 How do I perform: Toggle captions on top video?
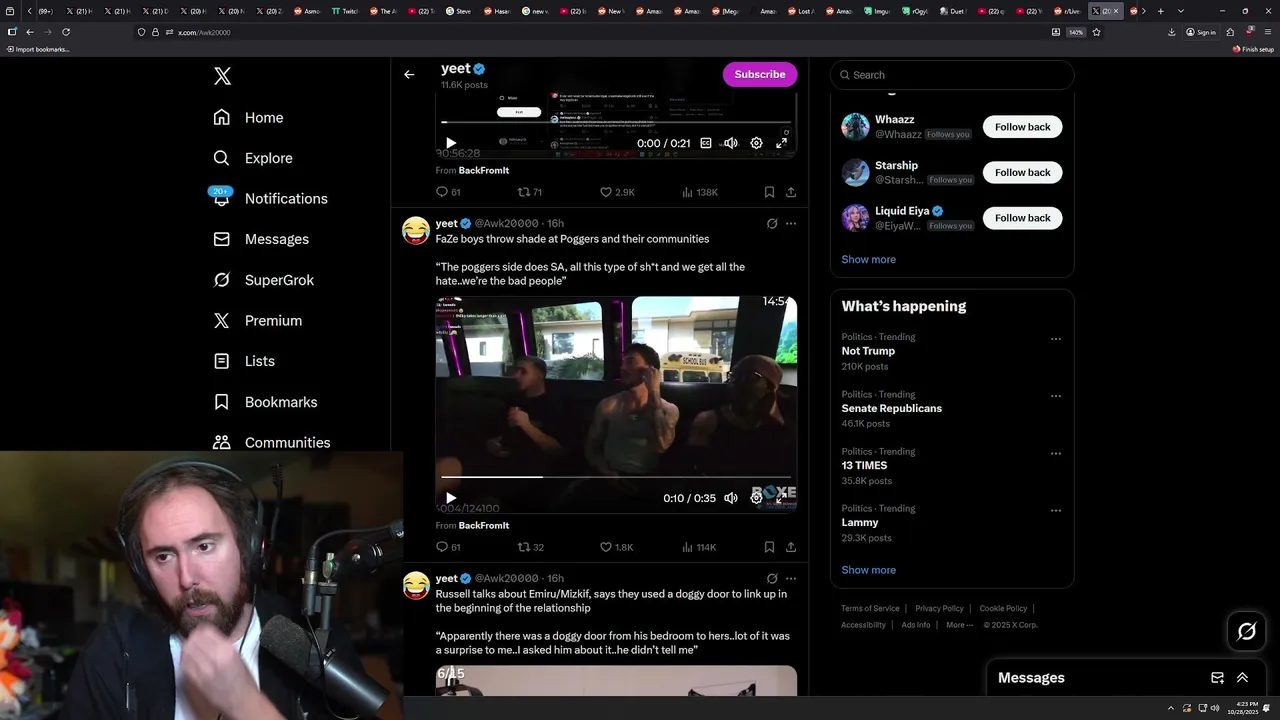tap(706, 143)
